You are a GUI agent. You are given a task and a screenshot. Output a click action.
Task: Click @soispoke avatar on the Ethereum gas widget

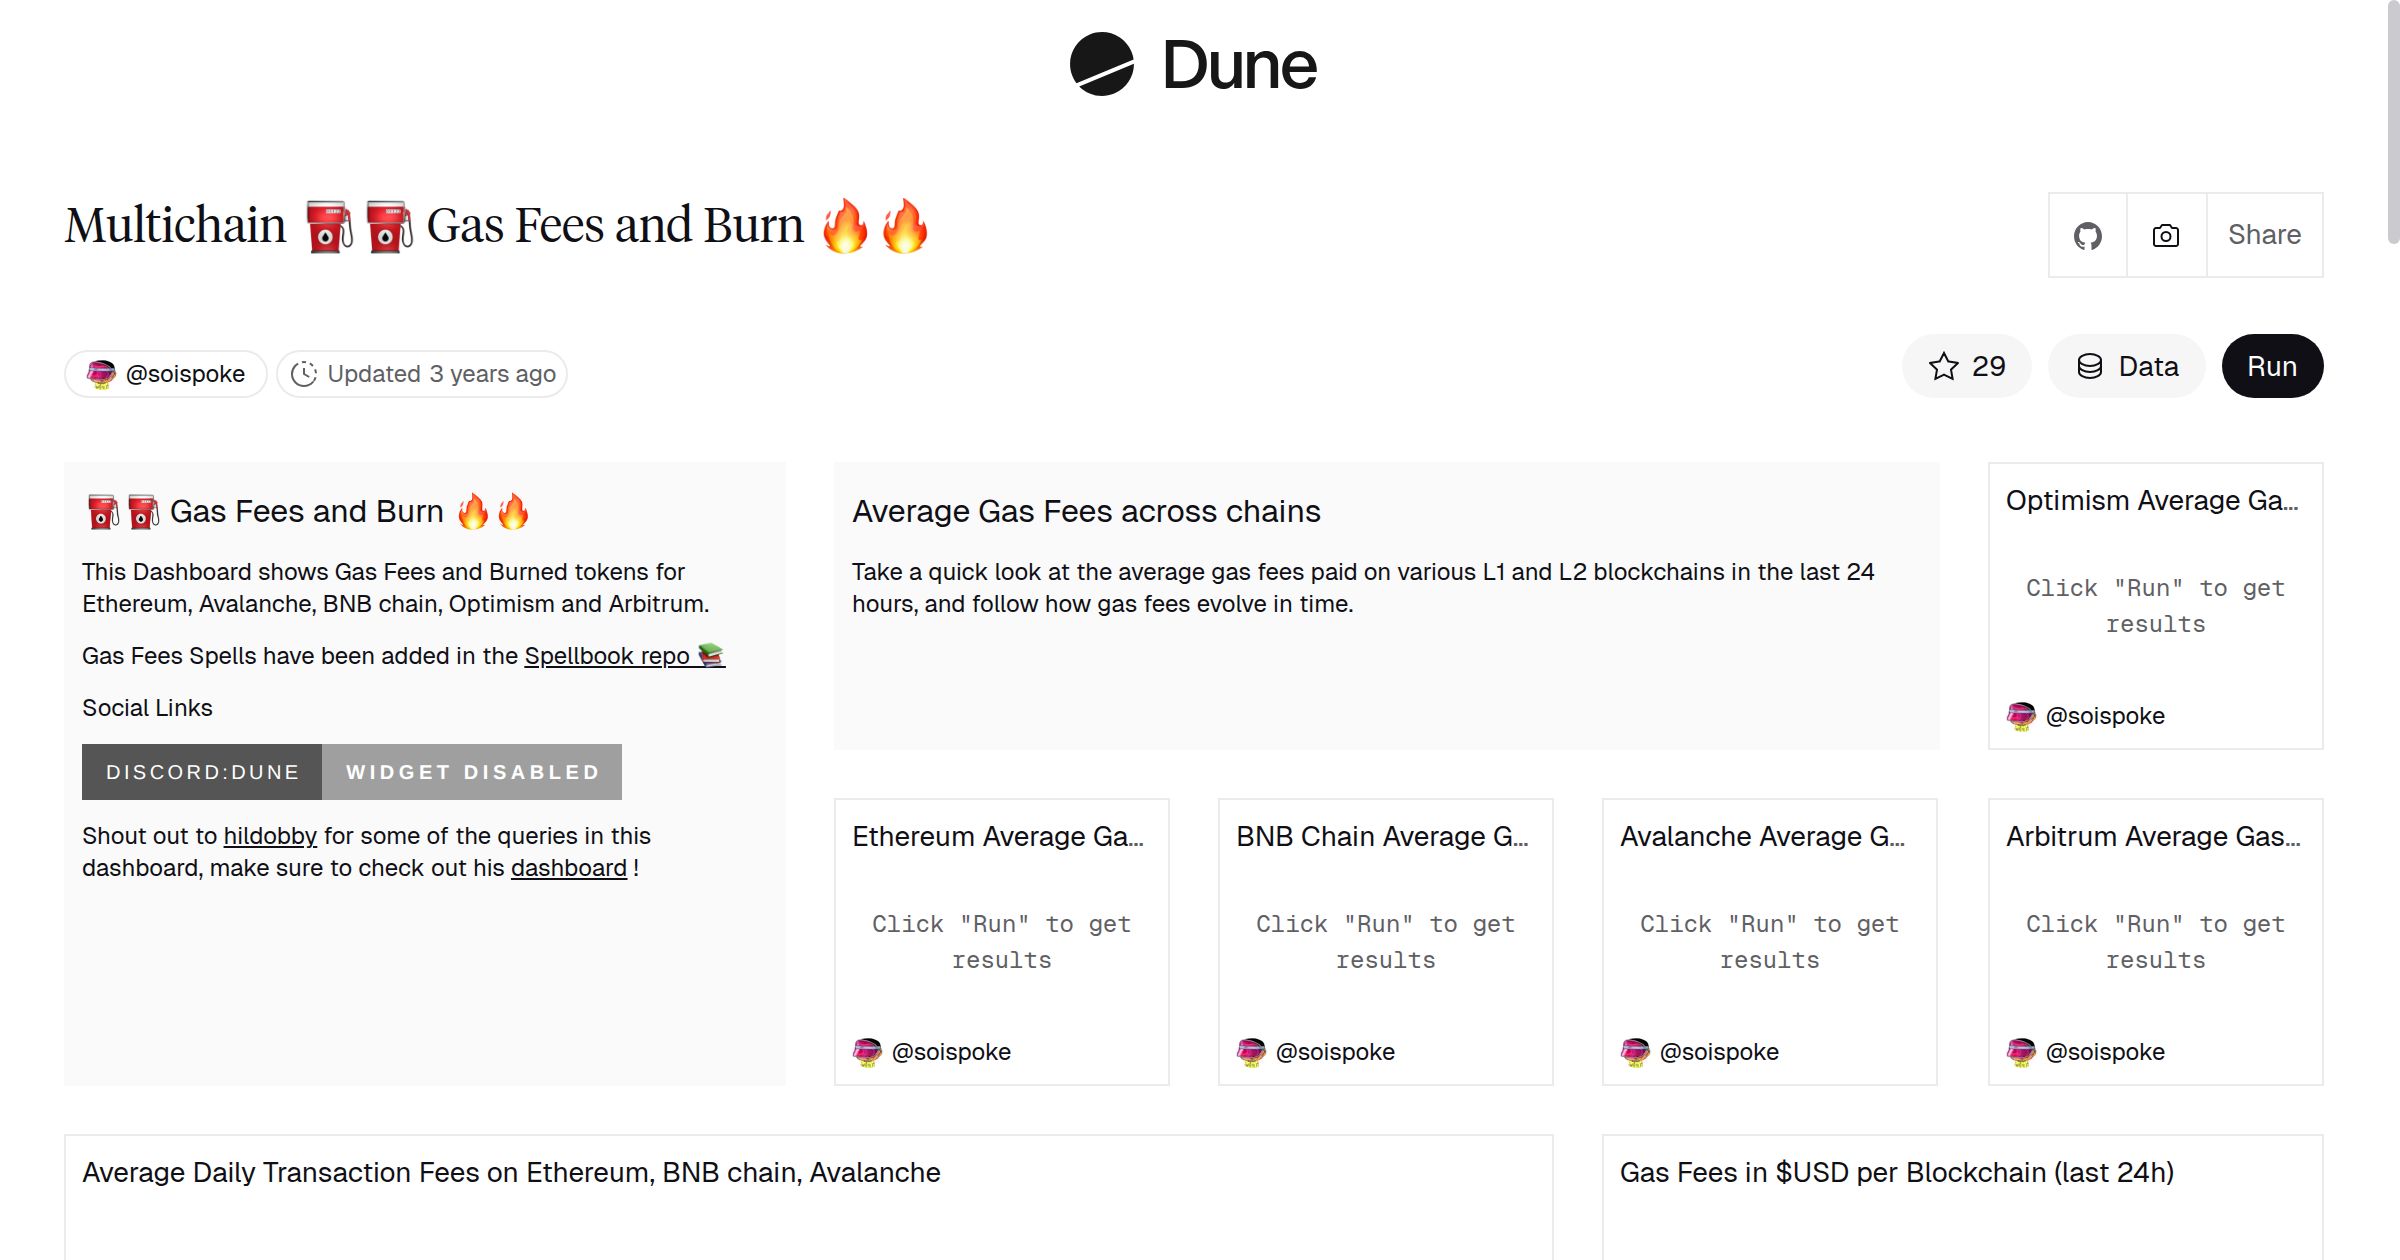(x=865, y=1051)
